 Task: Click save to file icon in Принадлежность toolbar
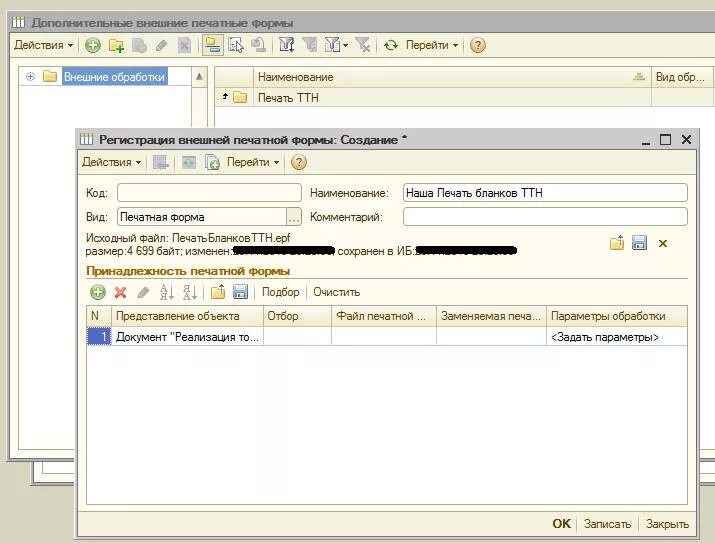(240, 292)
